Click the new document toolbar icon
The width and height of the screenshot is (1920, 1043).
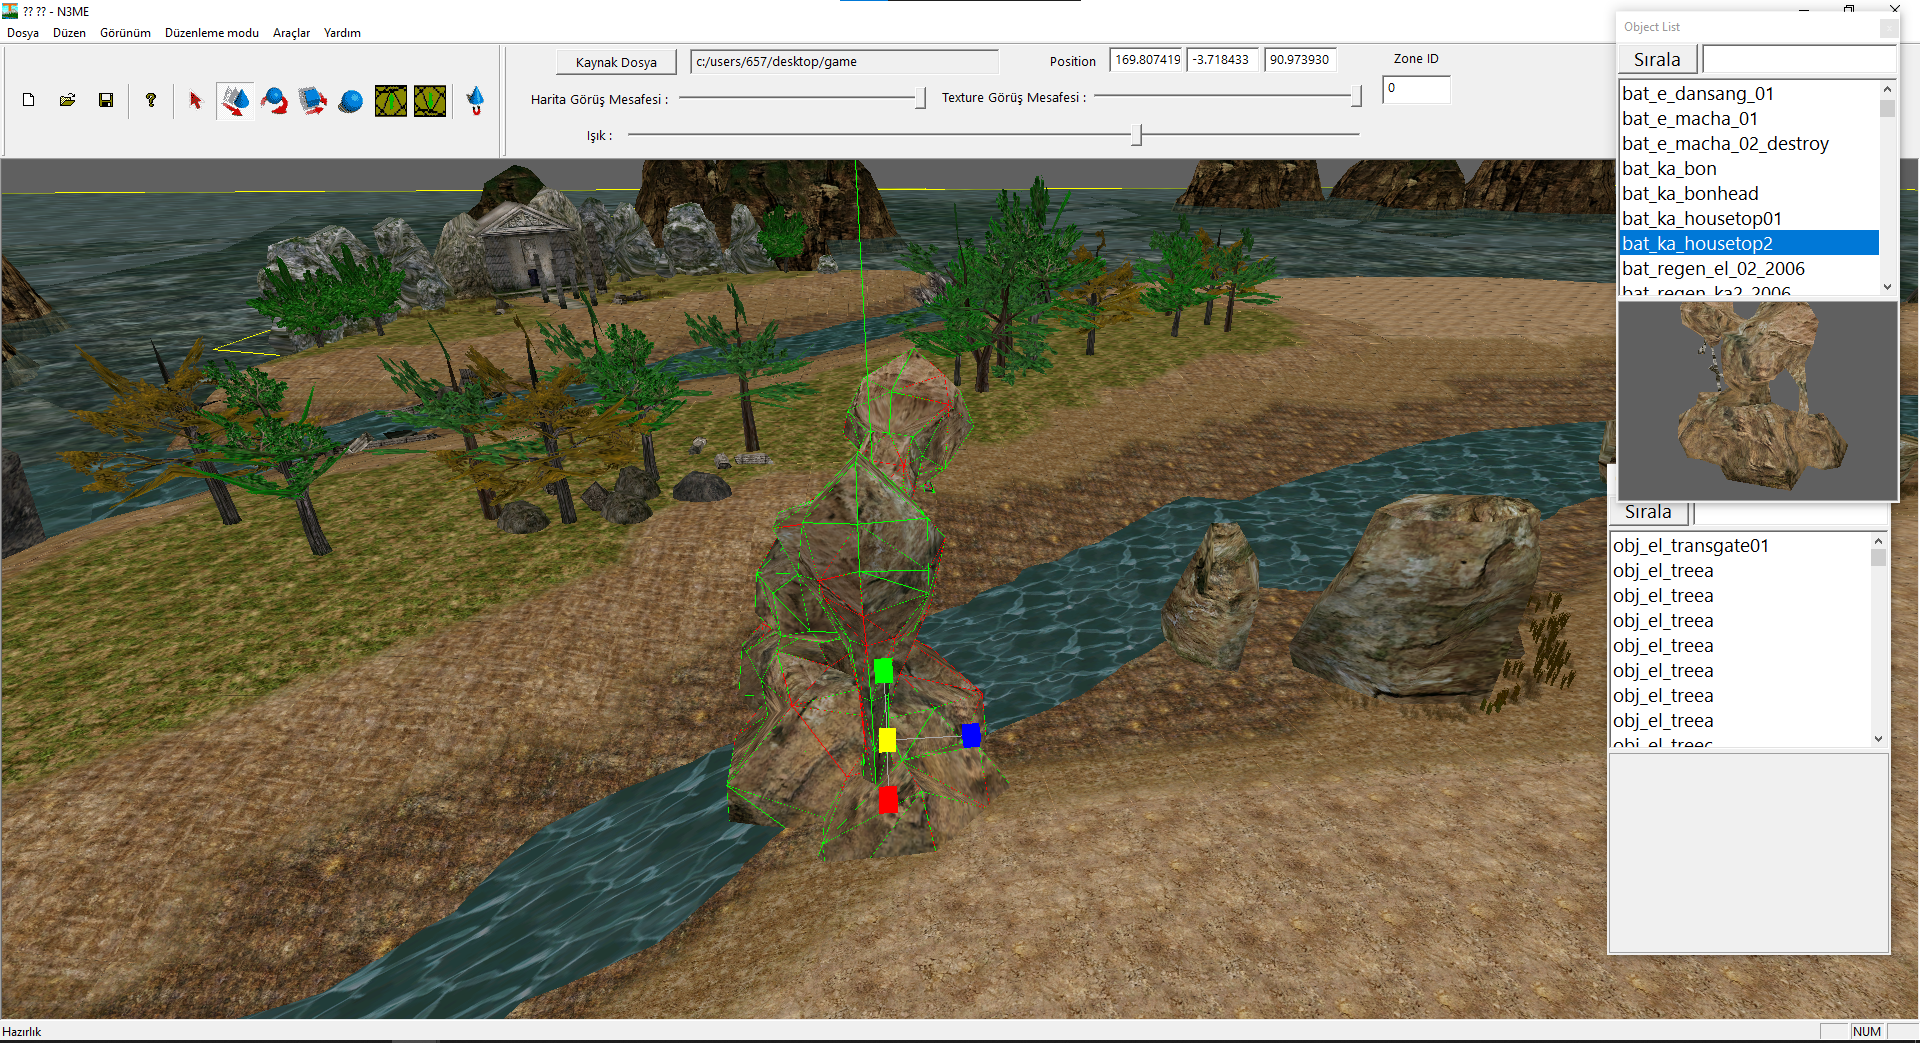(29, 100)
